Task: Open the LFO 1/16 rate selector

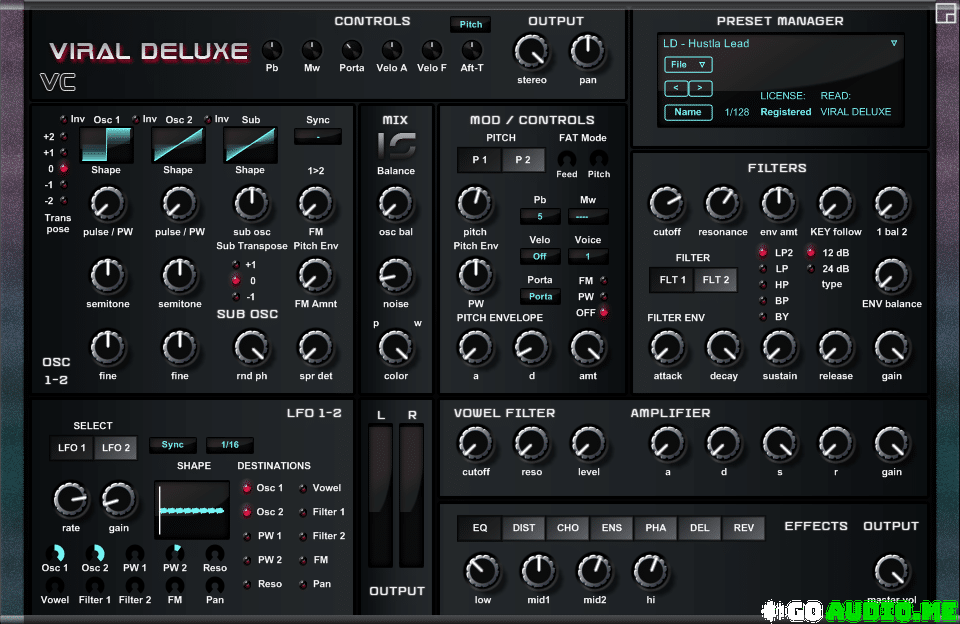Action: pos(230,445)
